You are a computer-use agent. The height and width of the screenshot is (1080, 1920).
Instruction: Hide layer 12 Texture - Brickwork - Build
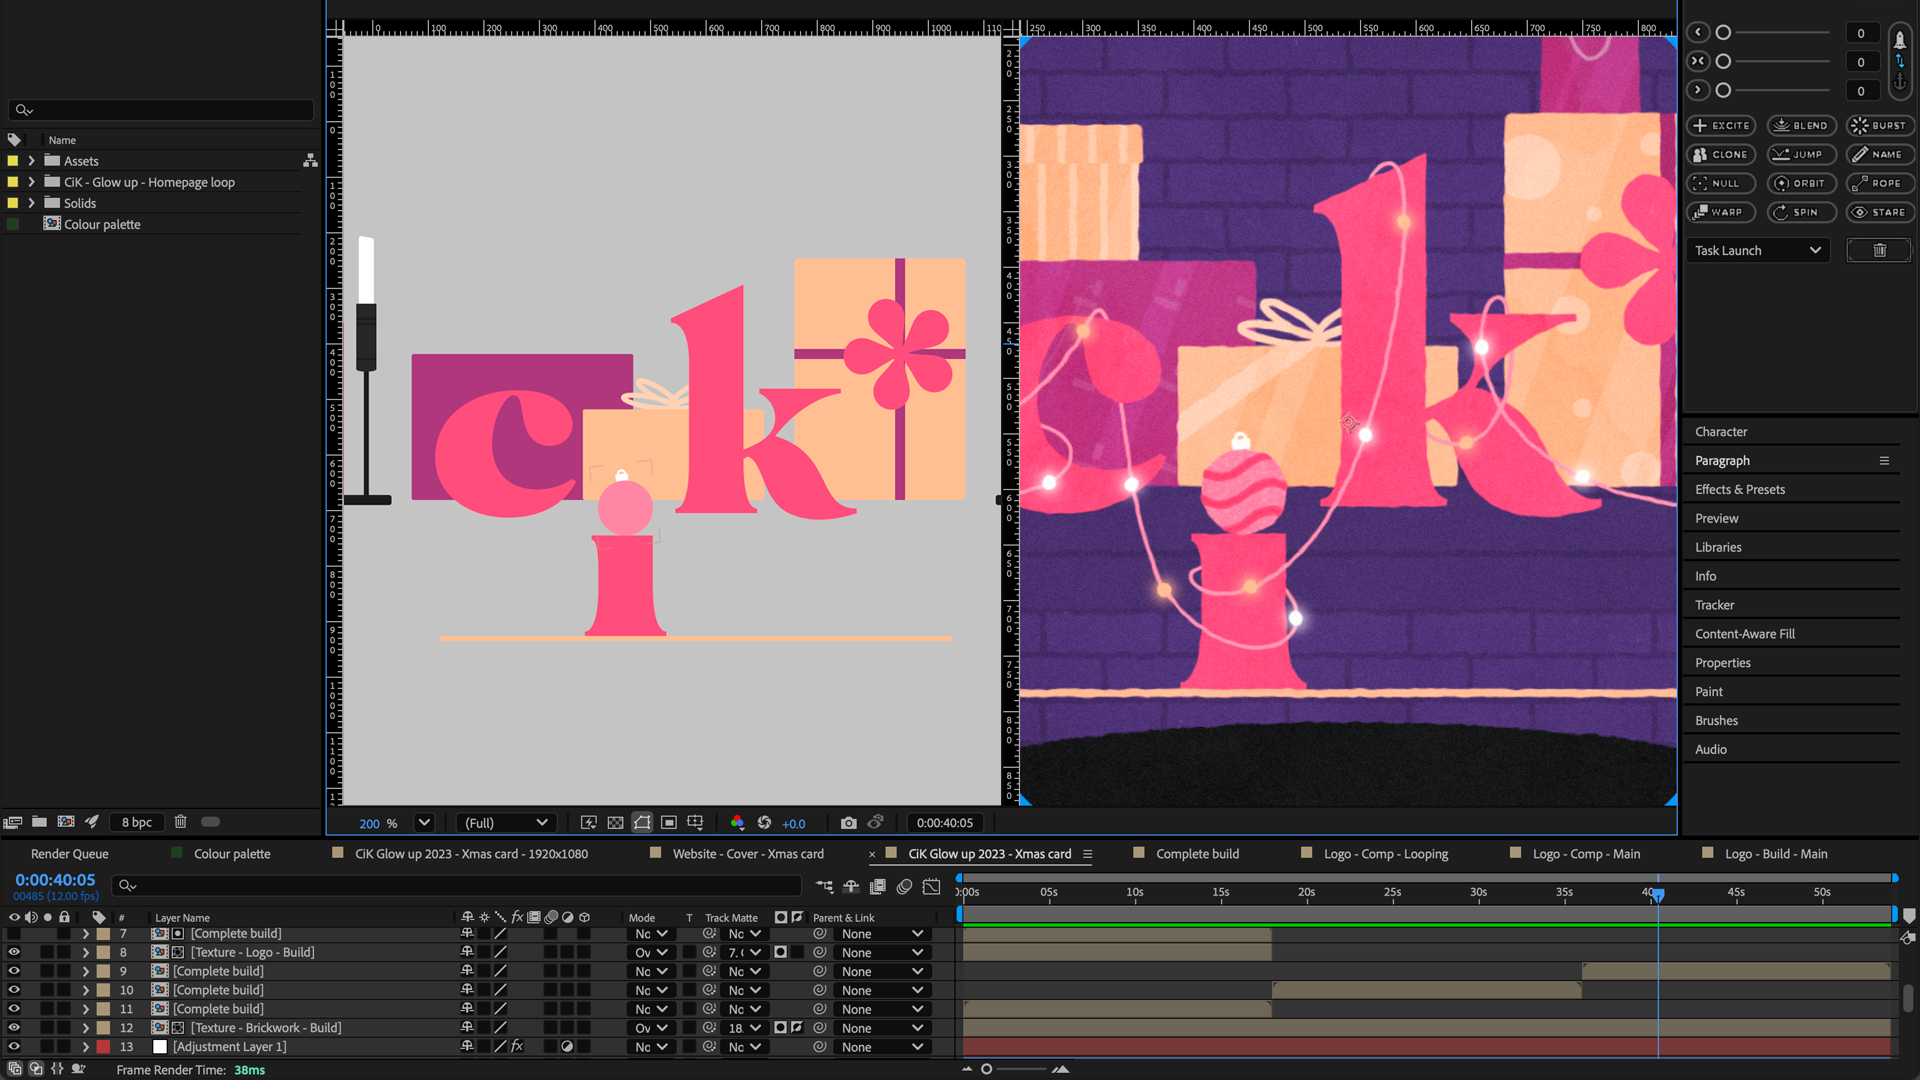coord(14,1028)
